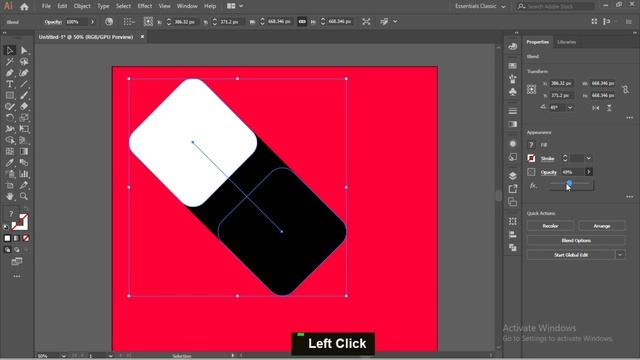640x360 pixels.
Task: Open the Color panel icon in dock
Action: [x=513, y=47]
